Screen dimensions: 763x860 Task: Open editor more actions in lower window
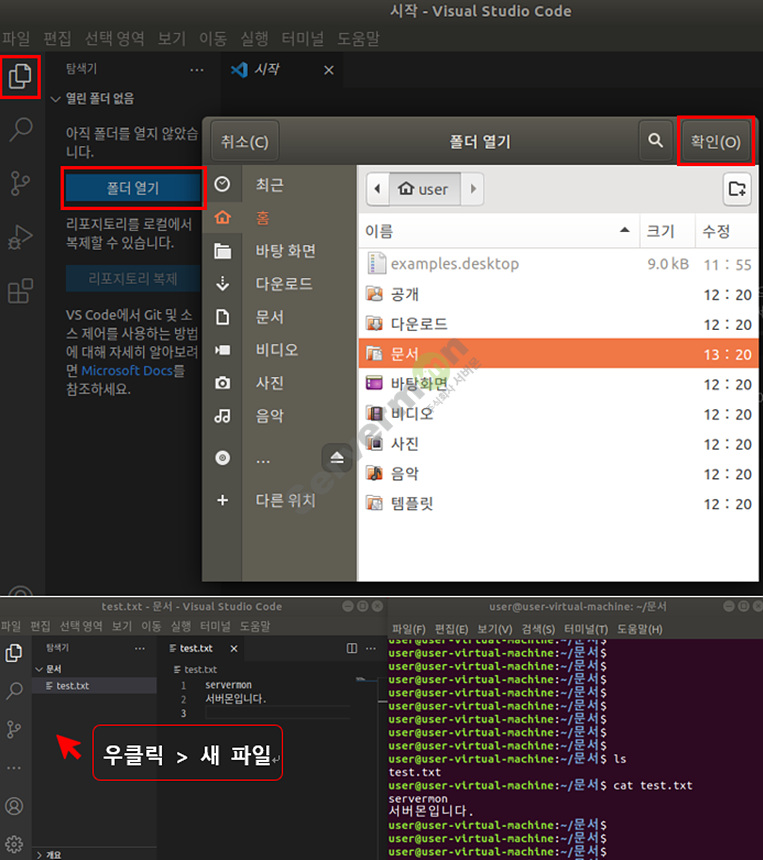click(x=371, y=648)
